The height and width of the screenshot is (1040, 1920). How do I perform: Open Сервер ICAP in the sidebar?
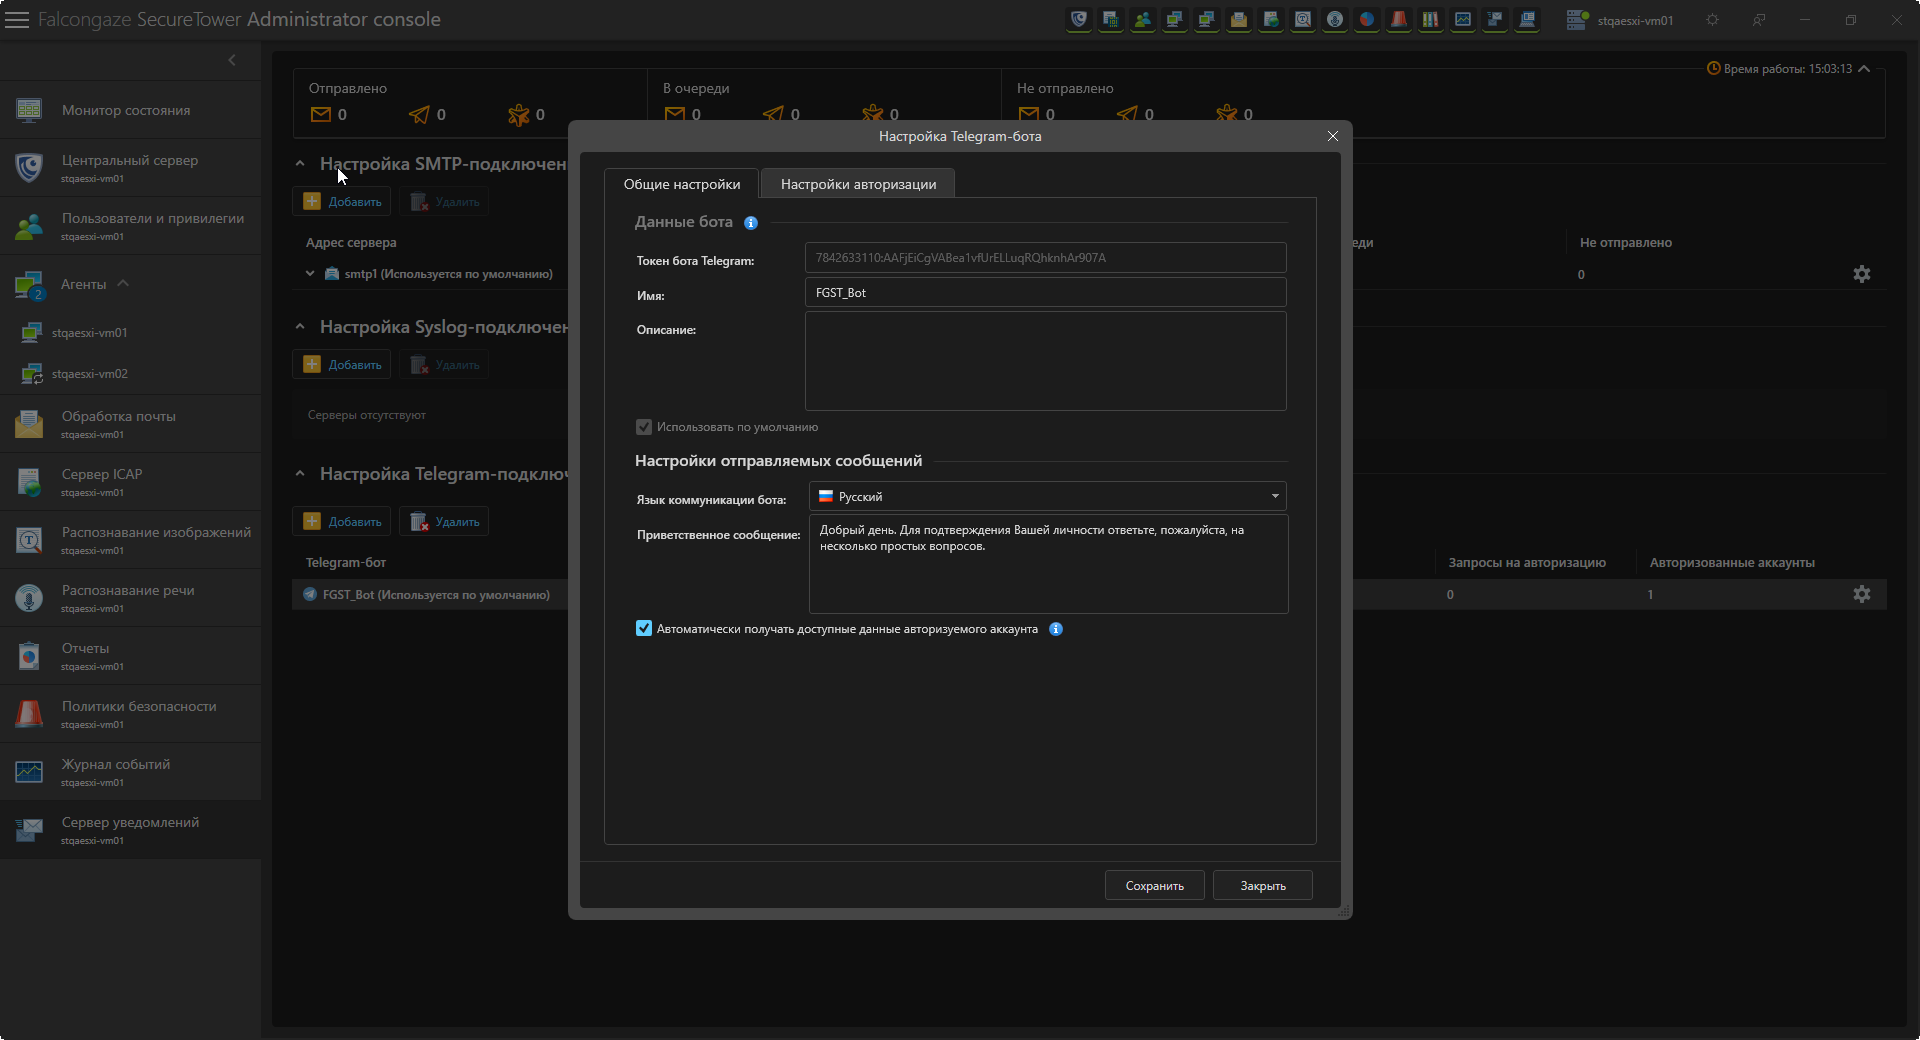point(130,482)
